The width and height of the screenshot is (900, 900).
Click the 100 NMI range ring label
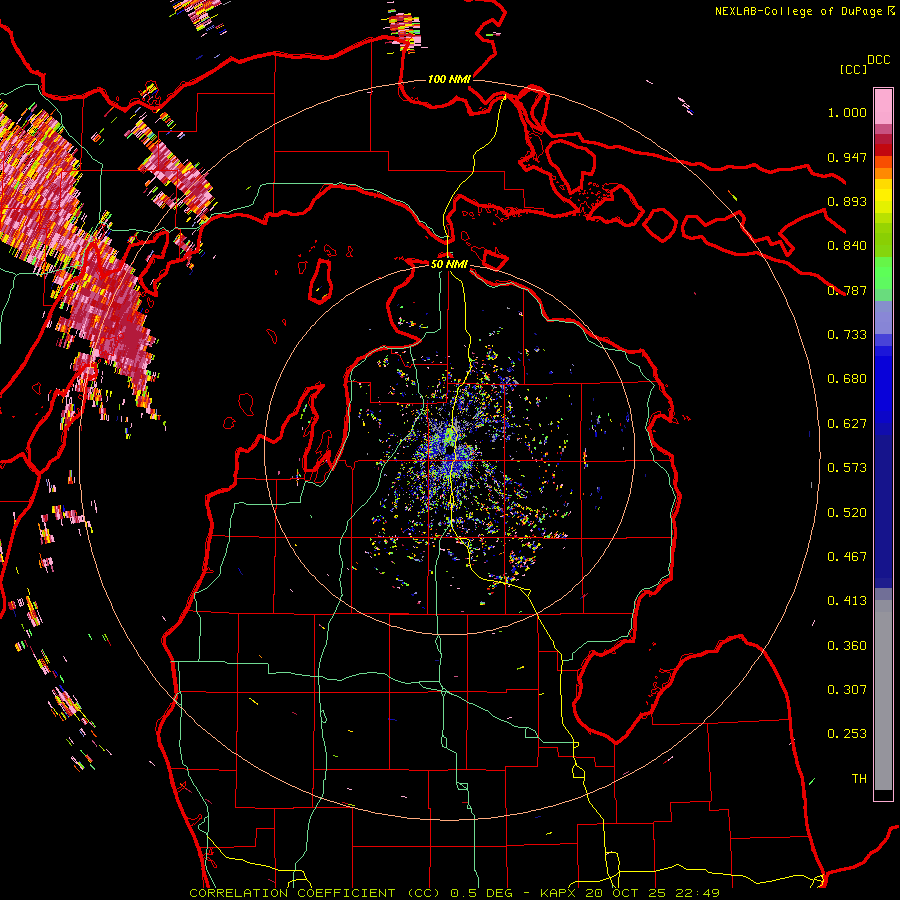[449, 79]
